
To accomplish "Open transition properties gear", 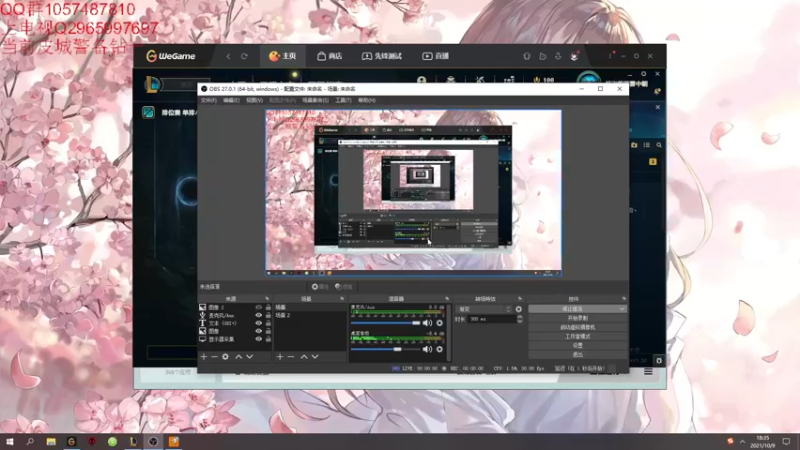I will 518,309.
